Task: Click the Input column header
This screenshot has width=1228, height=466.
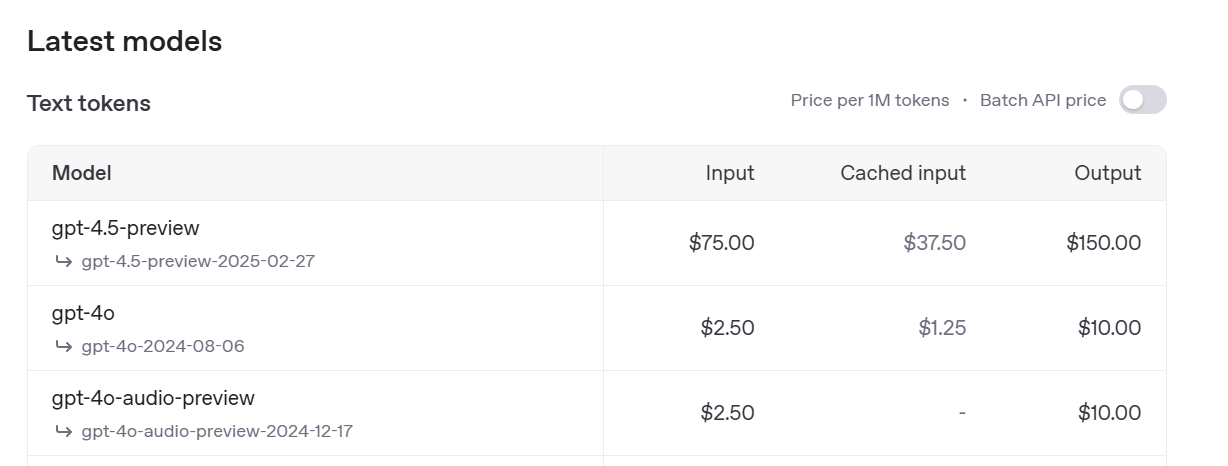Action: (730, 173)
